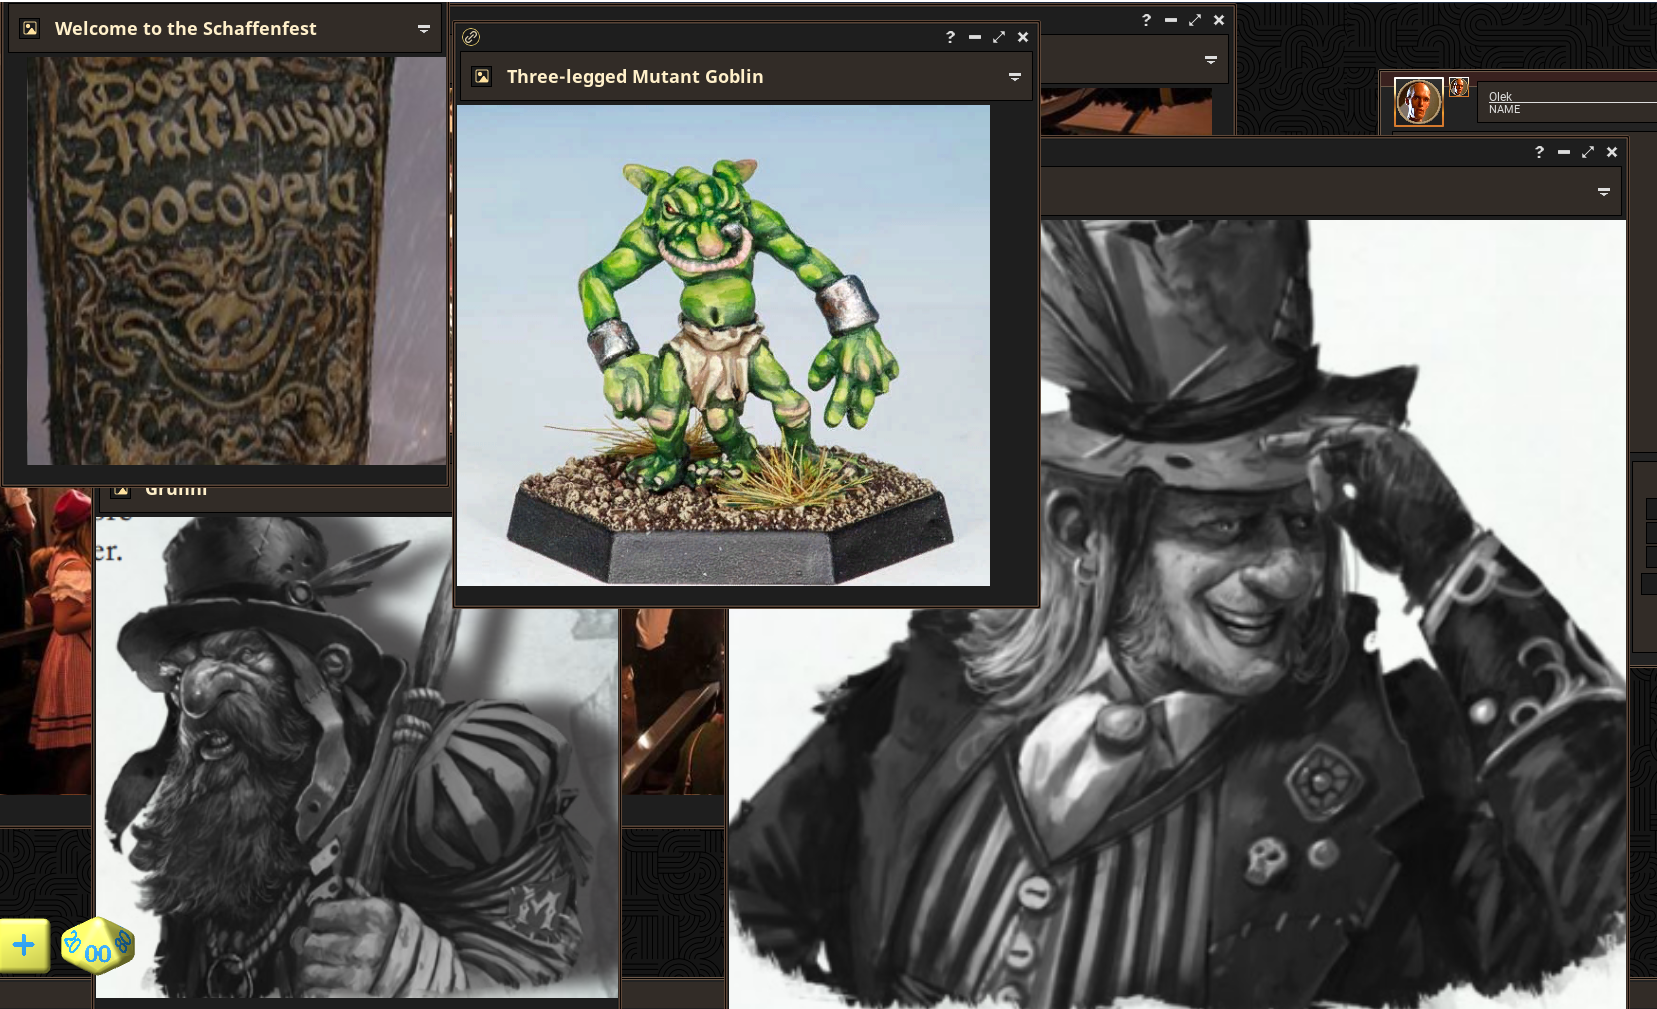Open help for the Three-legged Mutant Goblin window
This screenshot has height=1009, width=1657.
point(950,37)
